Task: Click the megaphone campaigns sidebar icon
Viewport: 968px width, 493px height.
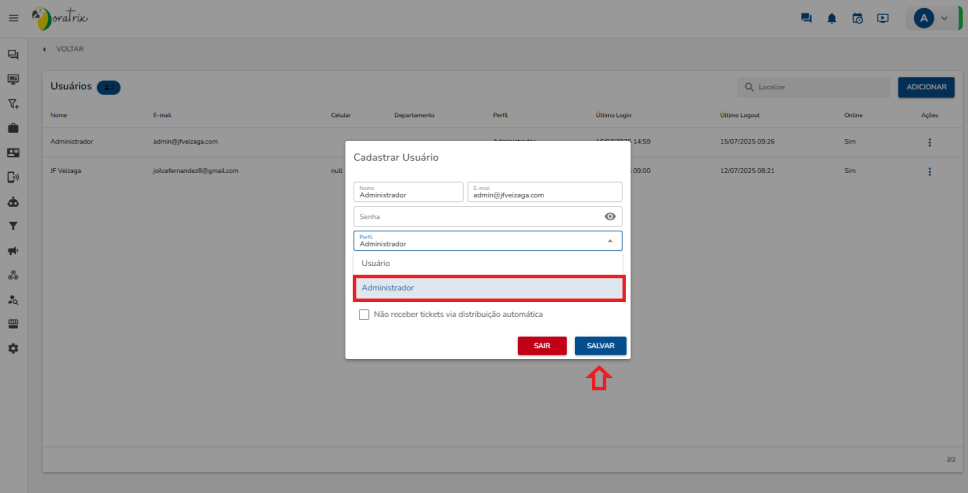Action: (x=14, y=250)
